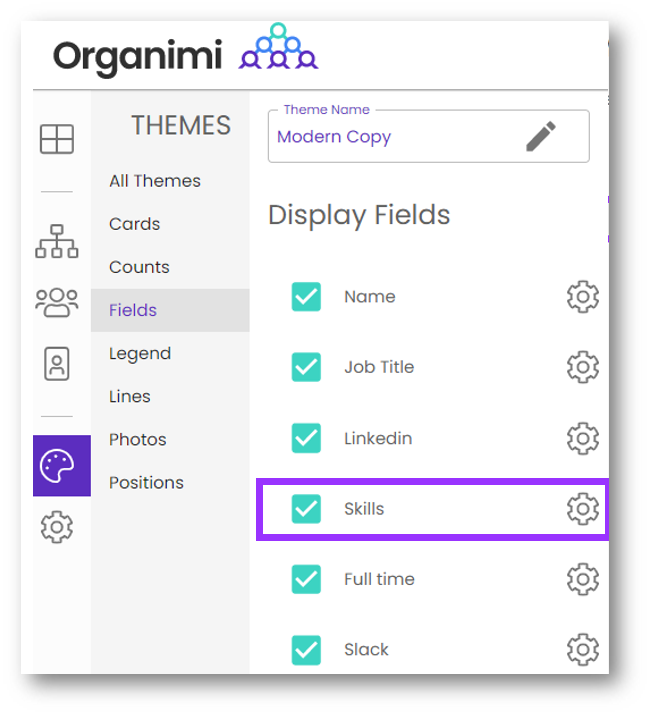651x716 pixels.
Task: Open settings gear for Skills field
Action: coord(582,509)
